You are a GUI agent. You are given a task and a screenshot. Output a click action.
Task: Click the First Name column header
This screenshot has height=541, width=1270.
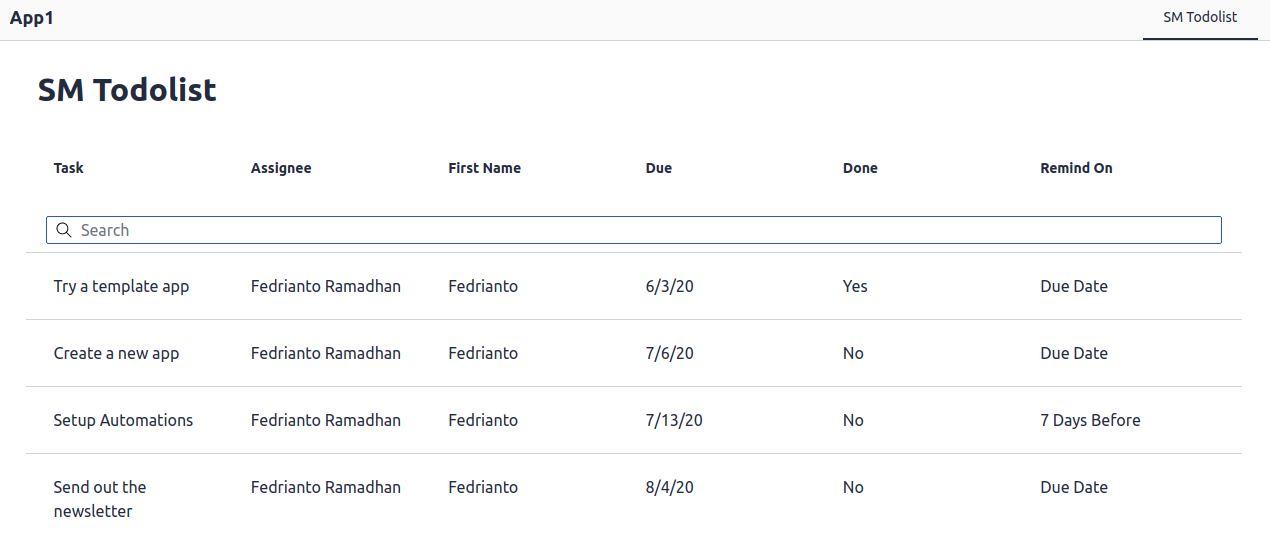click(485, 168)
